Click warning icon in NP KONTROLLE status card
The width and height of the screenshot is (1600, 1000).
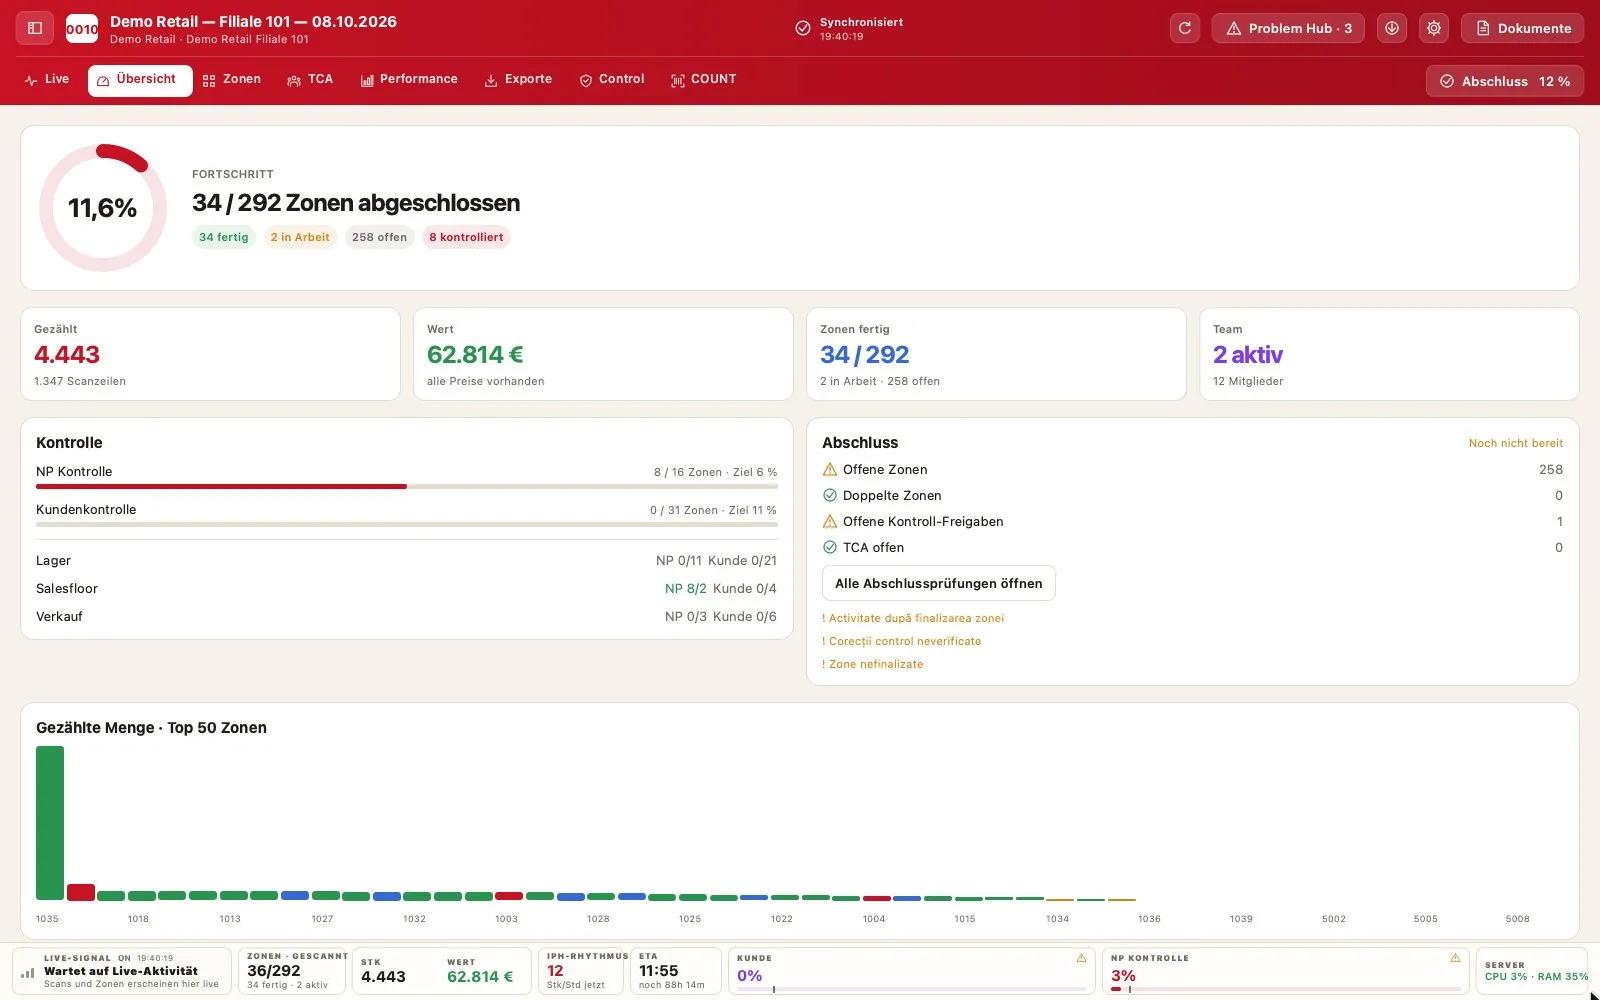[x=1455, y=958]
